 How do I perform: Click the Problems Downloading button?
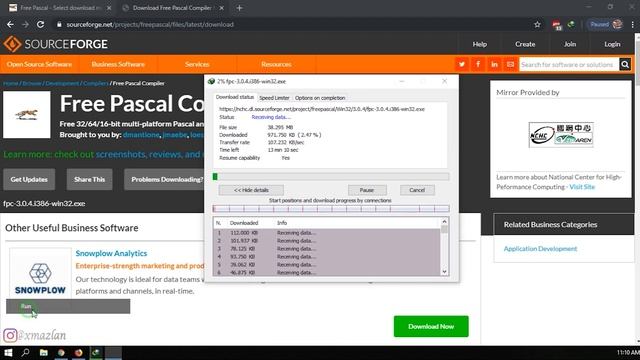(x=164, y=180)
